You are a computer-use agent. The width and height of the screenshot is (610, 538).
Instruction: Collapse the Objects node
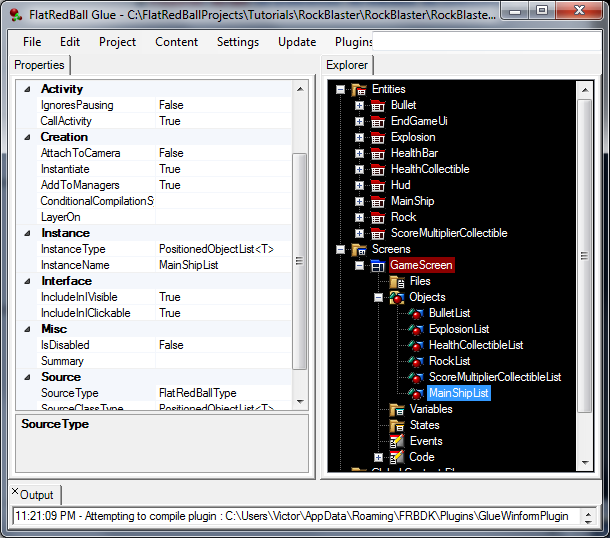point(378,298)
